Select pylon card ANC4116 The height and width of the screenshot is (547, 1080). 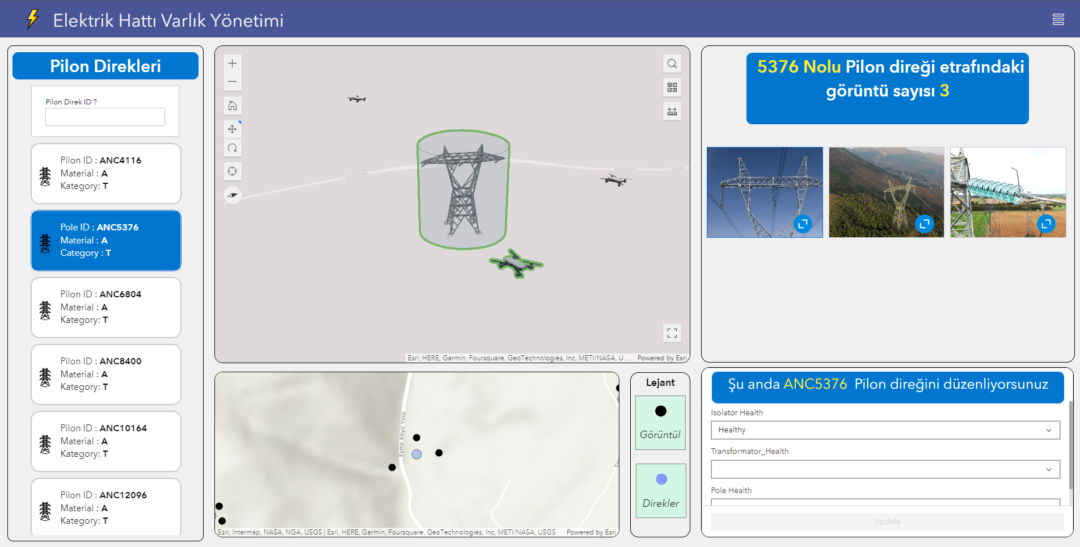106,174
